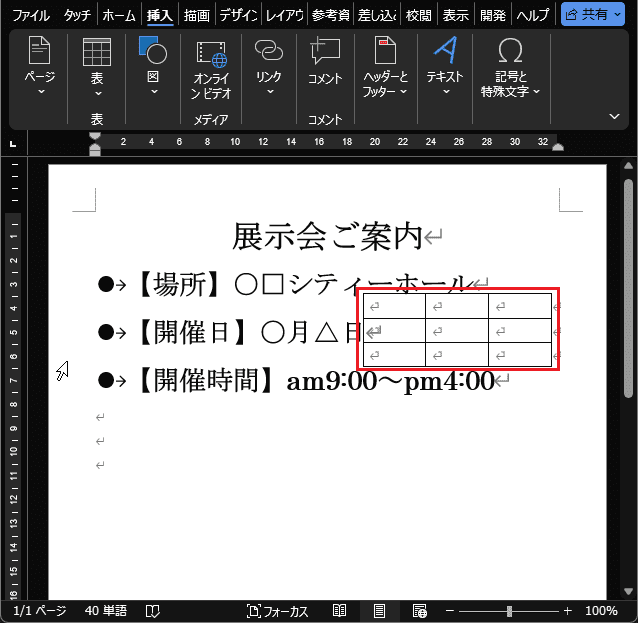Click the first line indent marker on ruler

point(94,136)
